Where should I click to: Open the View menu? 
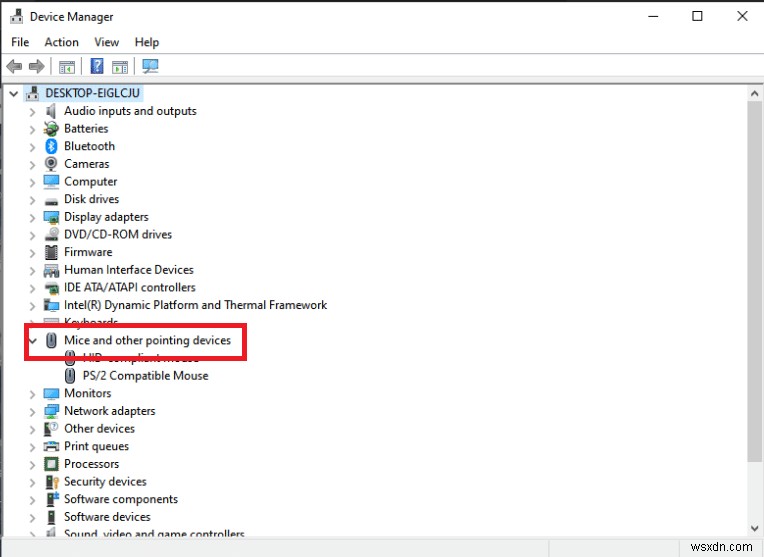pos(106,42)
